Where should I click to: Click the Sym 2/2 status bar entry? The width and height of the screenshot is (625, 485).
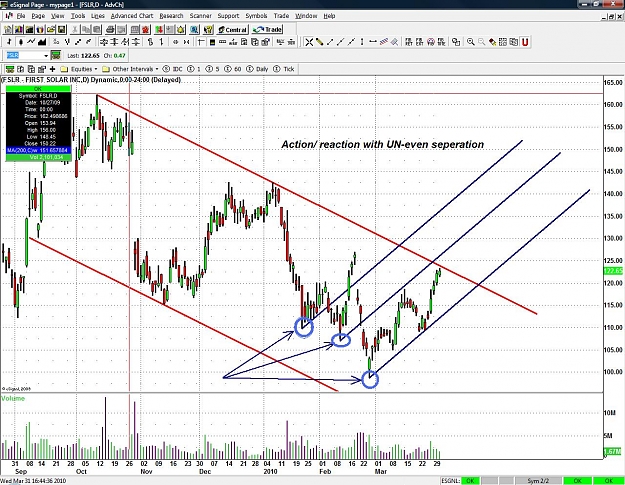tap(539, 481)
